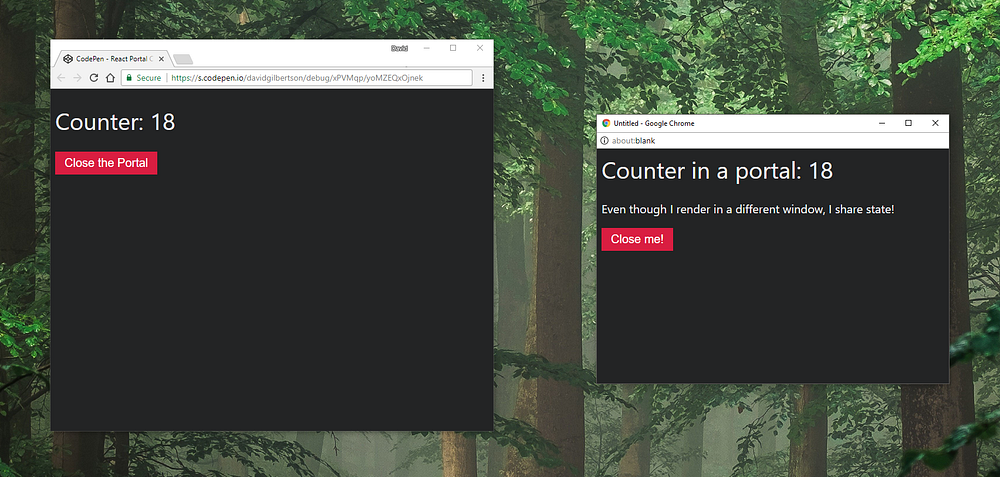The width and height of the screenshot is (1000, 477).
Task: Close the CodePen React Portal tab
Action: (x=161, y=59)
